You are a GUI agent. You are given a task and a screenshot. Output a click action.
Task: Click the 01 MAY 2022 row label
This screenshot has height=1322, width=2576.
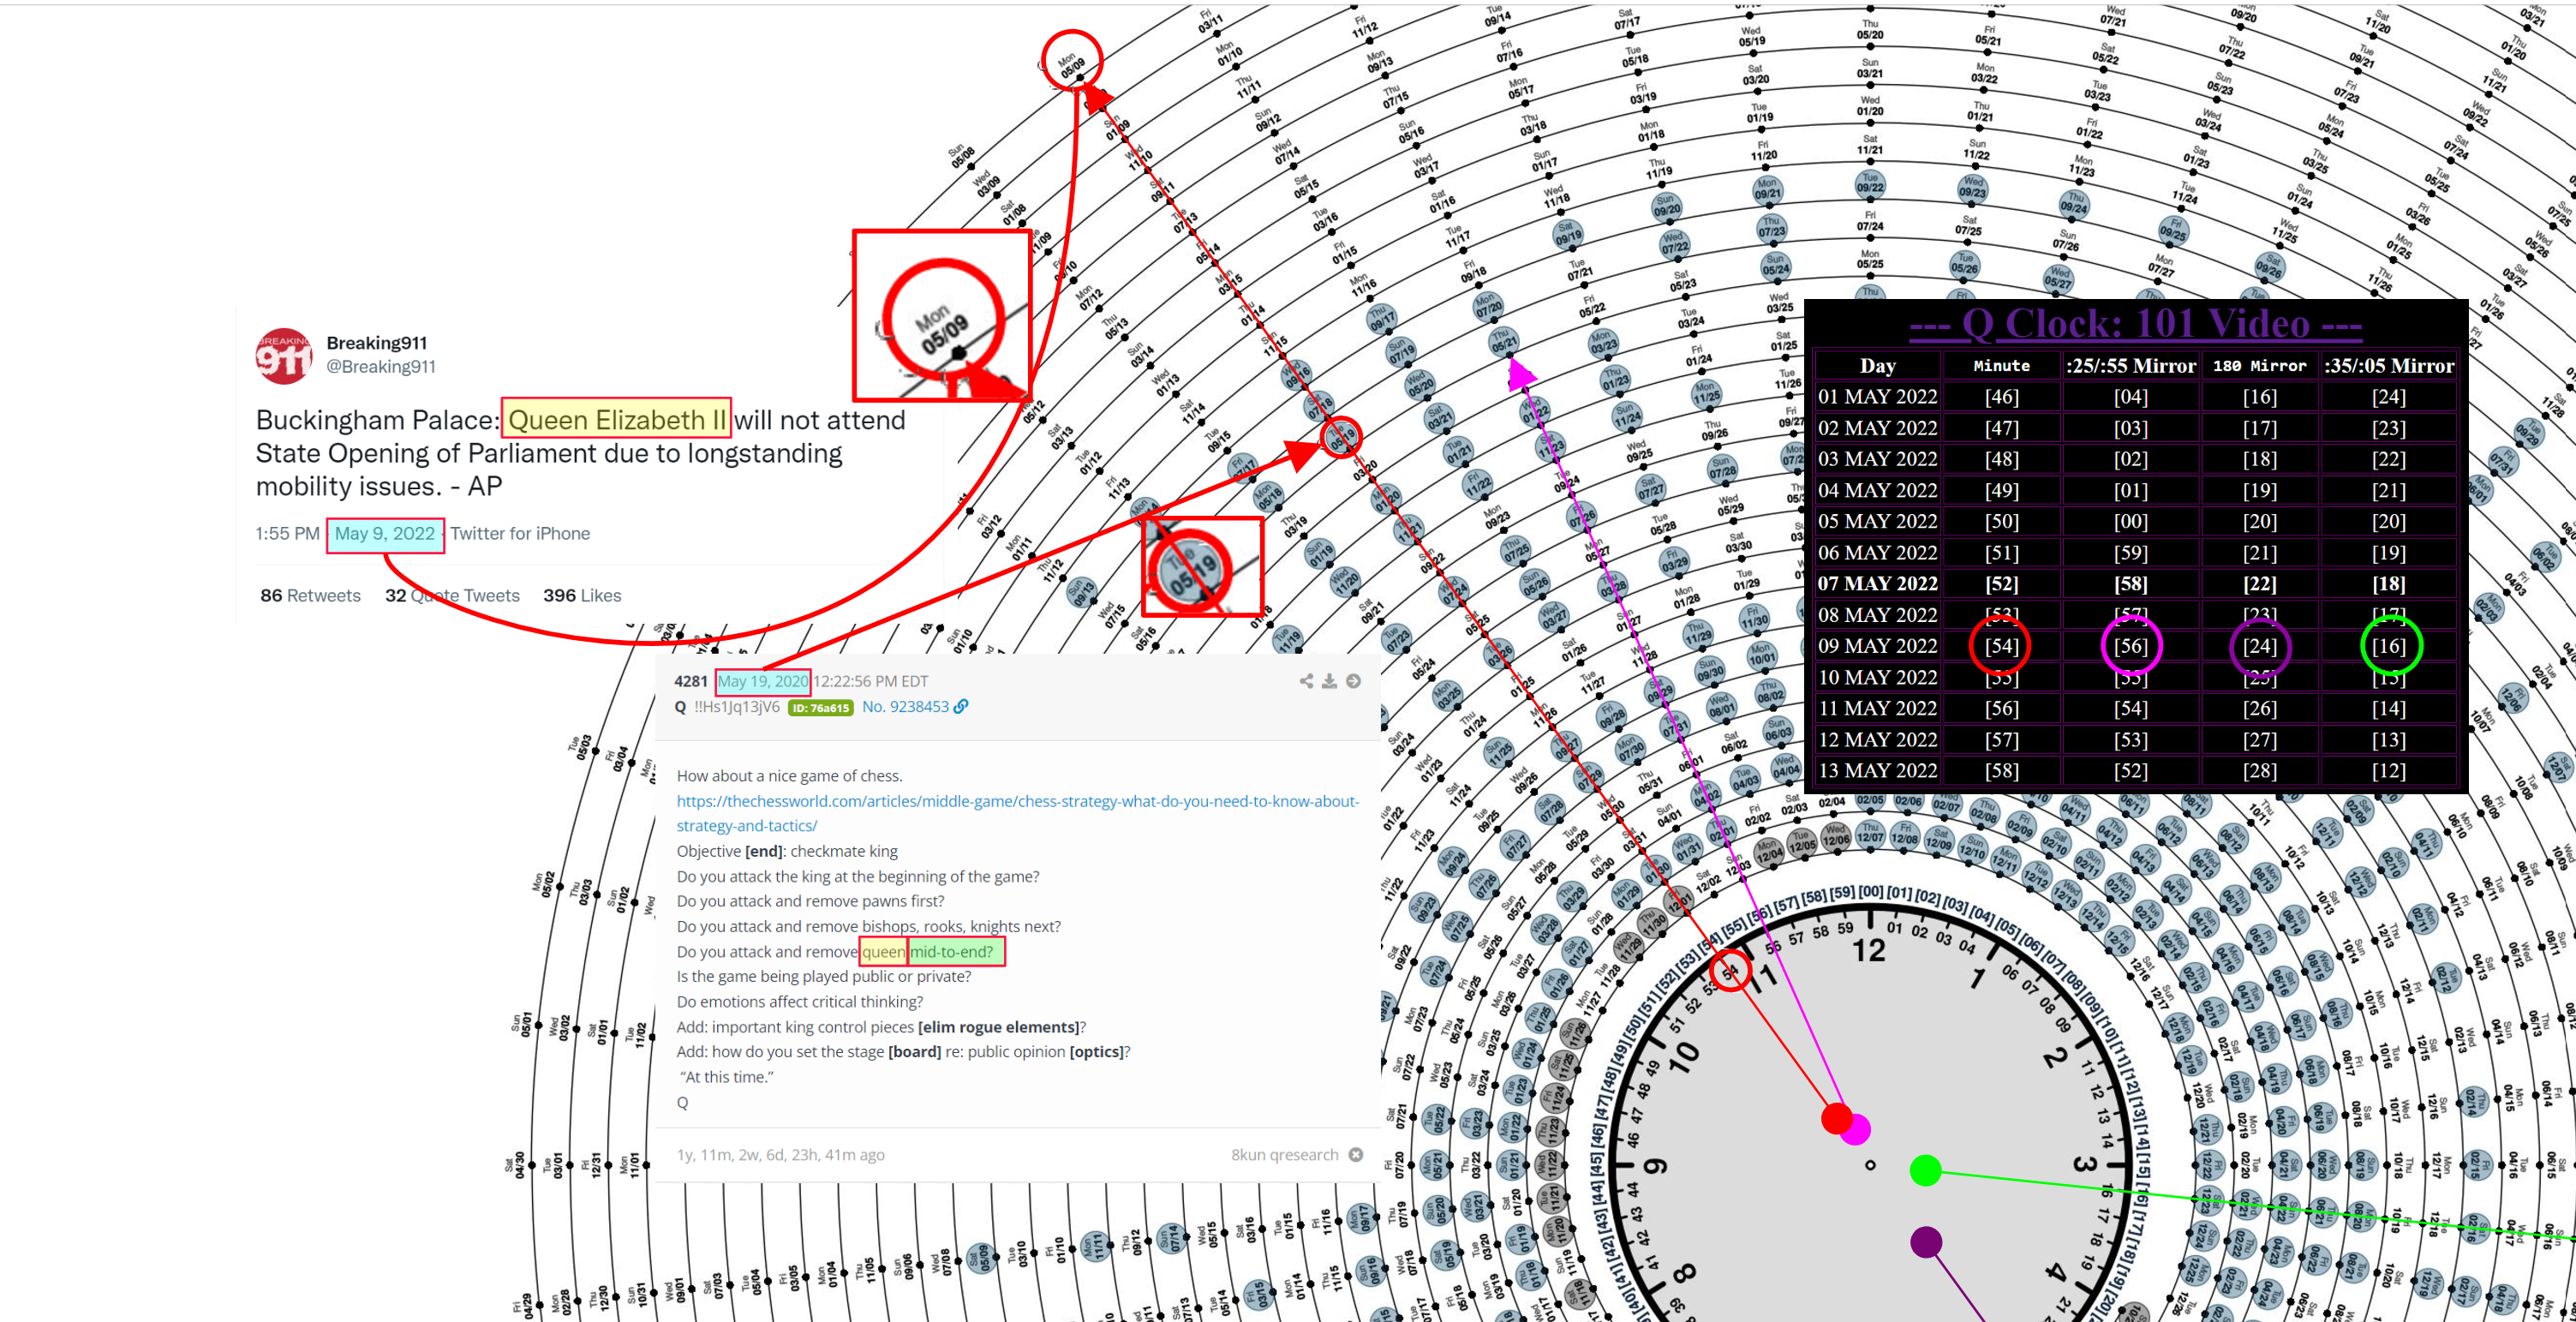point(1877,397)
